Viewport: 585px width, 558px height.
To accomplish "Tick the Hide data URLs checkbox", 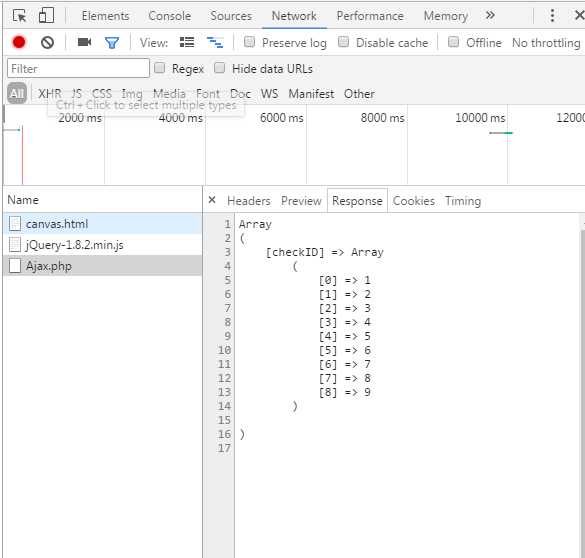I will pos(219,68).
